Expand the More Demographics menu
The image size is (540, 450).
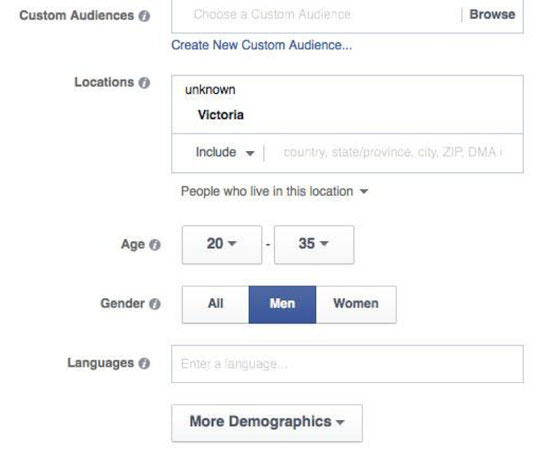pos(267,423)
